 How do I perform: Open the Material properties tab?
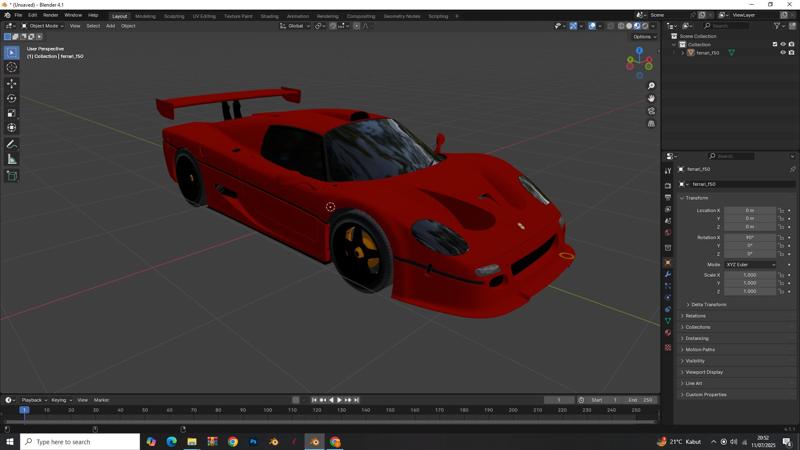point(668,333)
